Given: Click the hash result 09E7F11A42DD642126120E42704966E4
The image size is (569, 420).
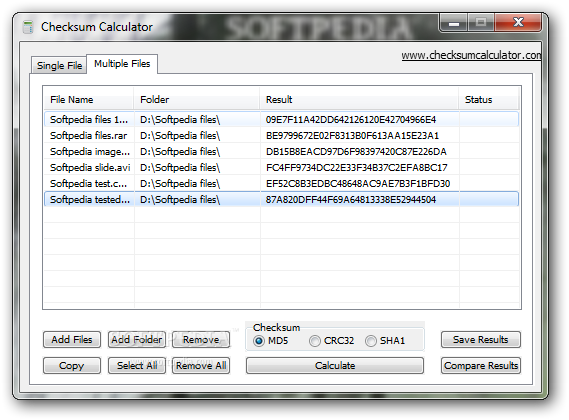Looking at the screenshot, I should [351, 119].
